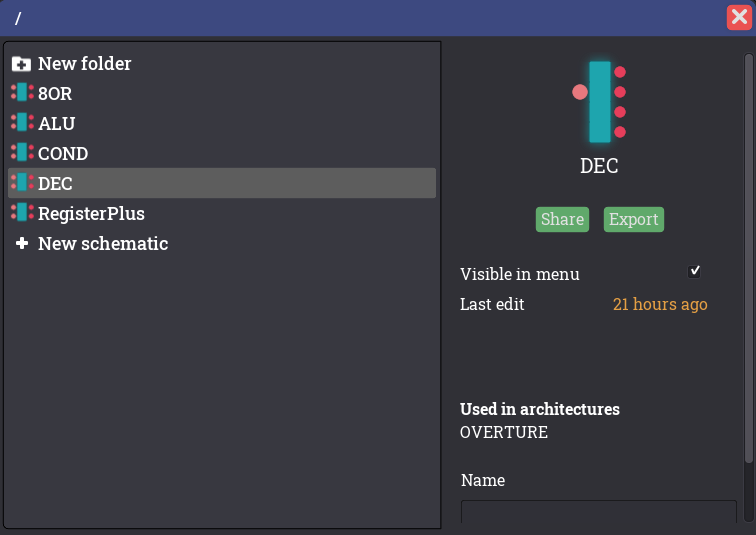This screenshot has width=756, height=535.
Task: Create a New schematic
Action: [102, 244]
